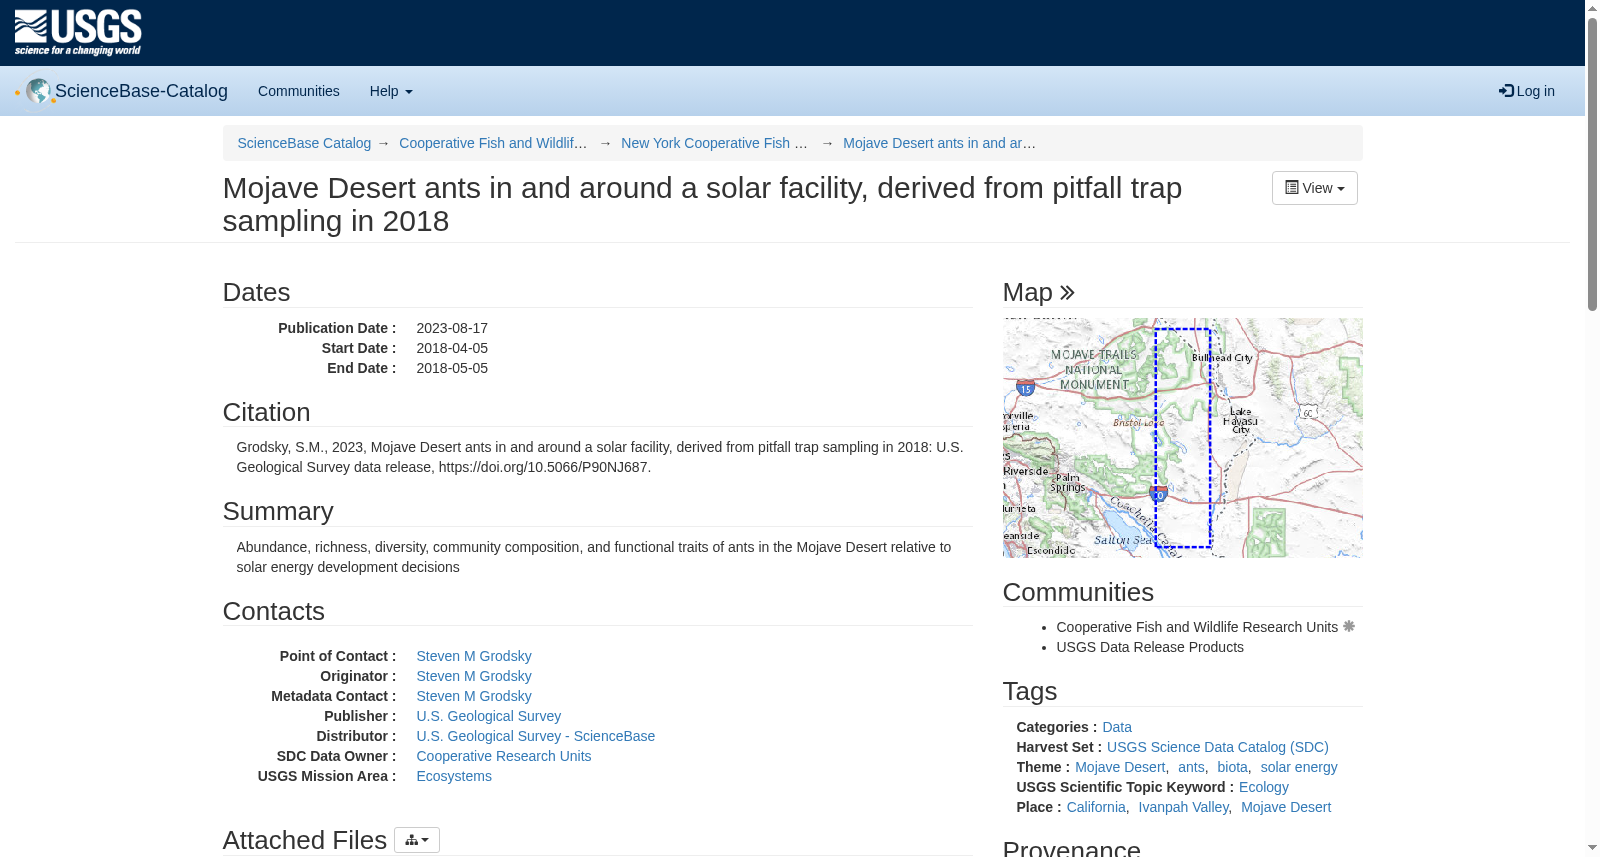Click the citation text by Grodsky
Viewport: 1600px width, 857px height.
point(600,457)
